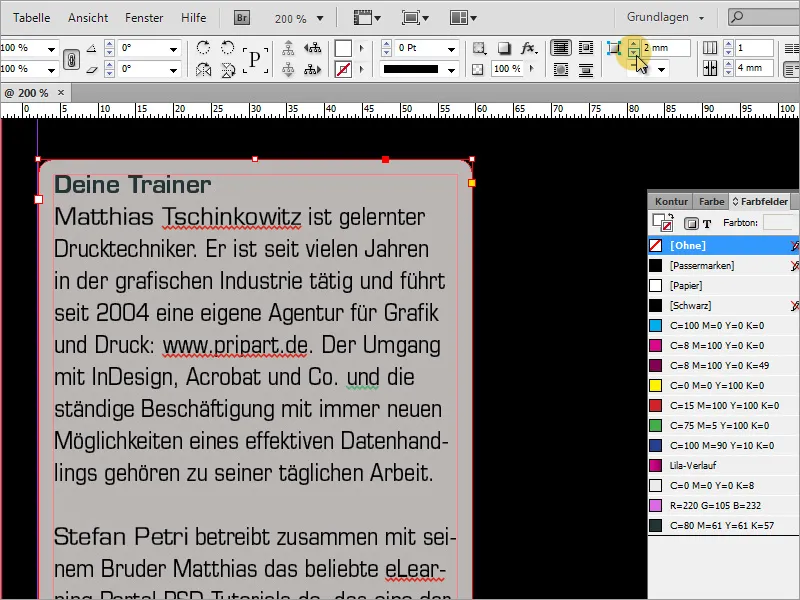Enable wrap around bounding box

click(586, 48)
